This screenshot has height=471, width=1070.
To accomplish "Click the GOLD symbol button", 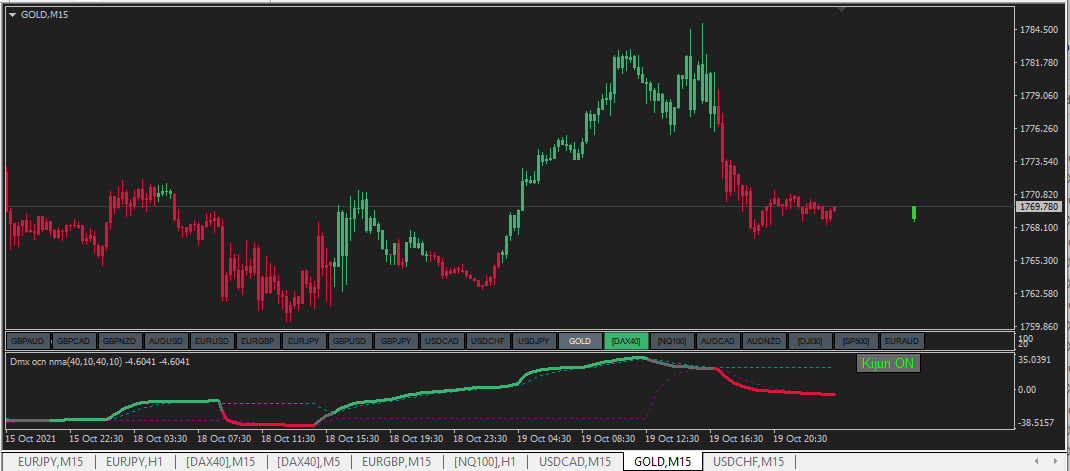I will tap(580, 340).
